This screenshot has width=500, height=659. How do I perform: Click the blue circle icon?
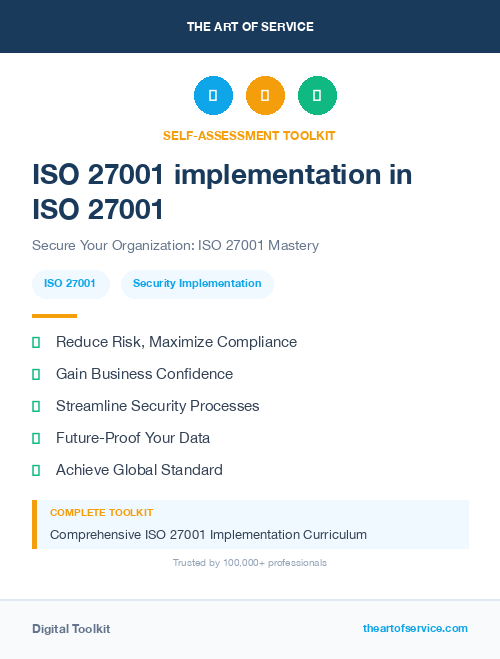point(213,95)
